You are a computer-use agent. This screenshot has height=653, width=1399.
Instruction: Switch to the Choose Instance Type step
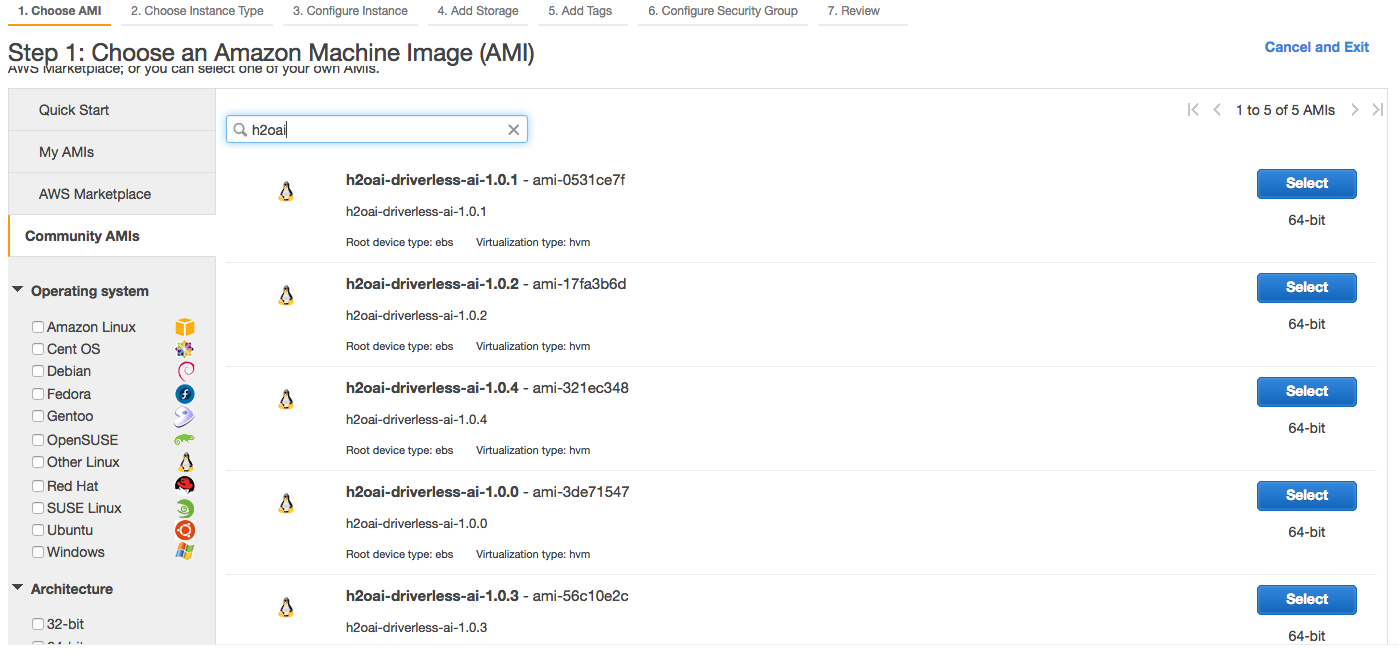coord(196,11)
